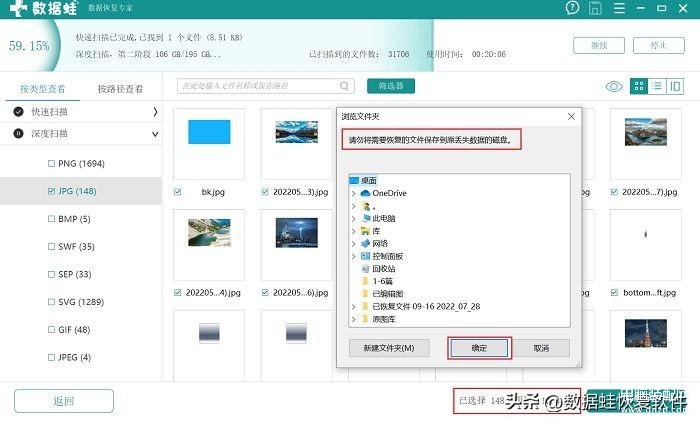Uncheck the JPG (148) checkbox
The width and height of the screenshot is (700, 423).
pos(51,191)
